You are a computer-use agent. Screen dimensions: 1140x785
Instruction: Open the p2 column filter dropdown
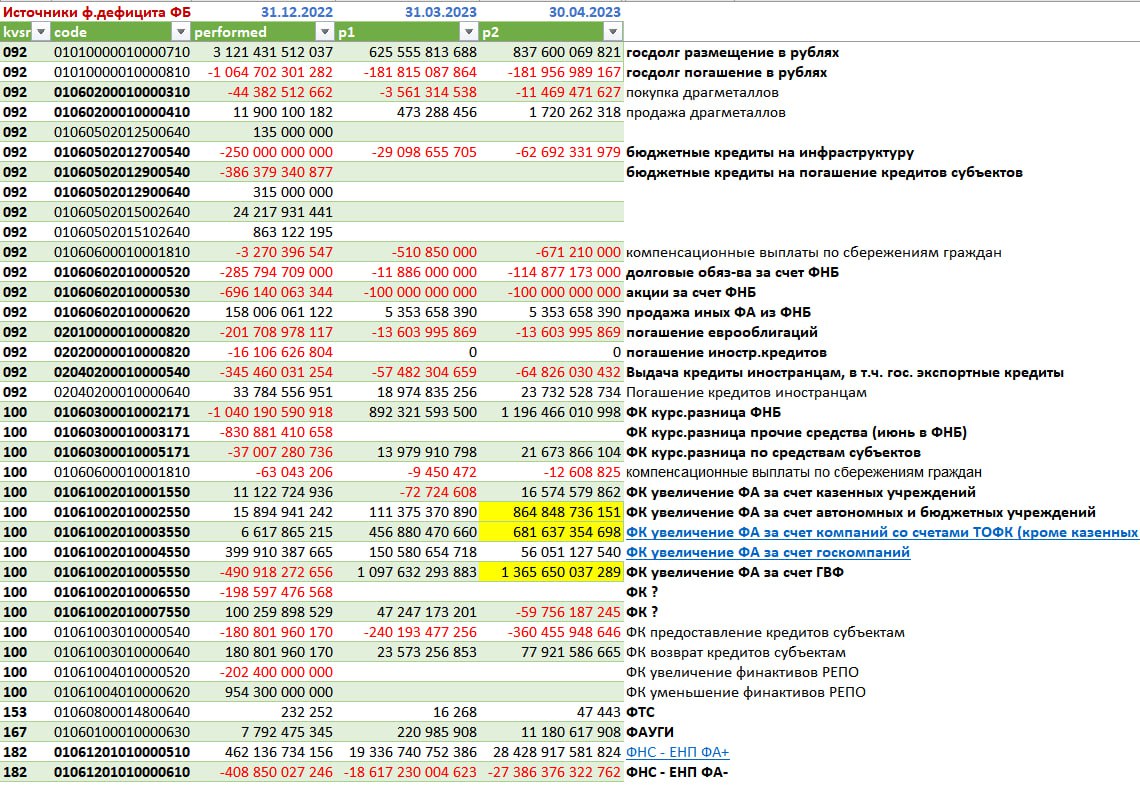click(x=613, y=32)
